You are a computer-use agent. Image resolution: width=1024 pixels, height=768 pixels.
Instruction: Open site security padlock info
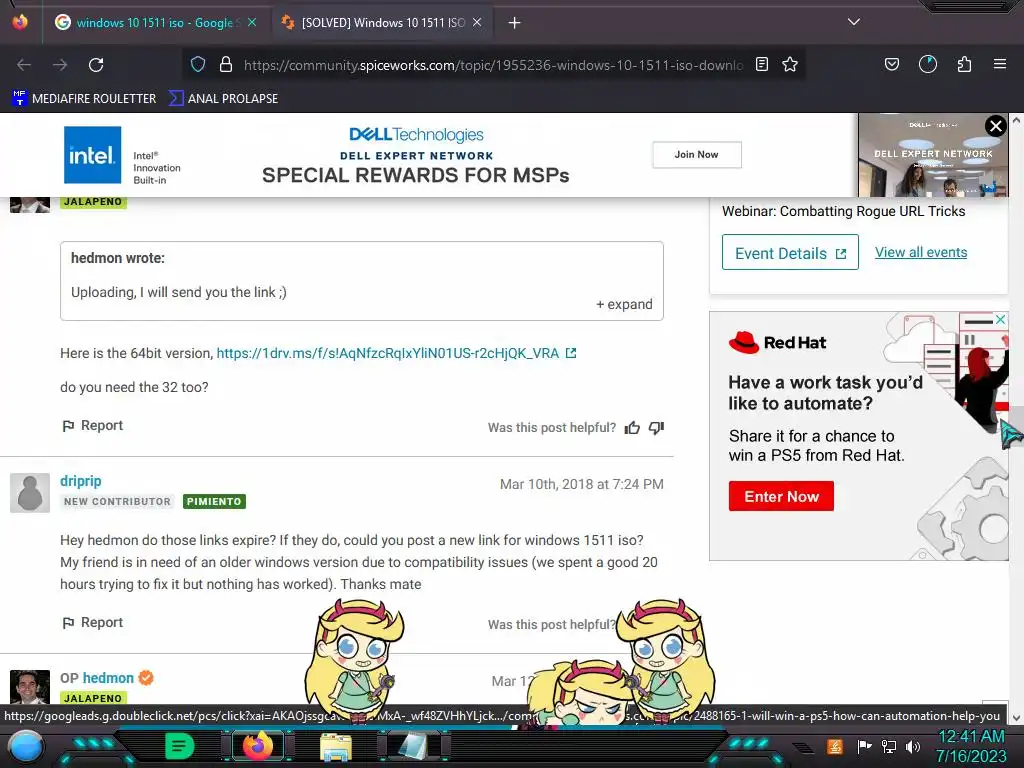pyautogui.click(x=226, y=64)
